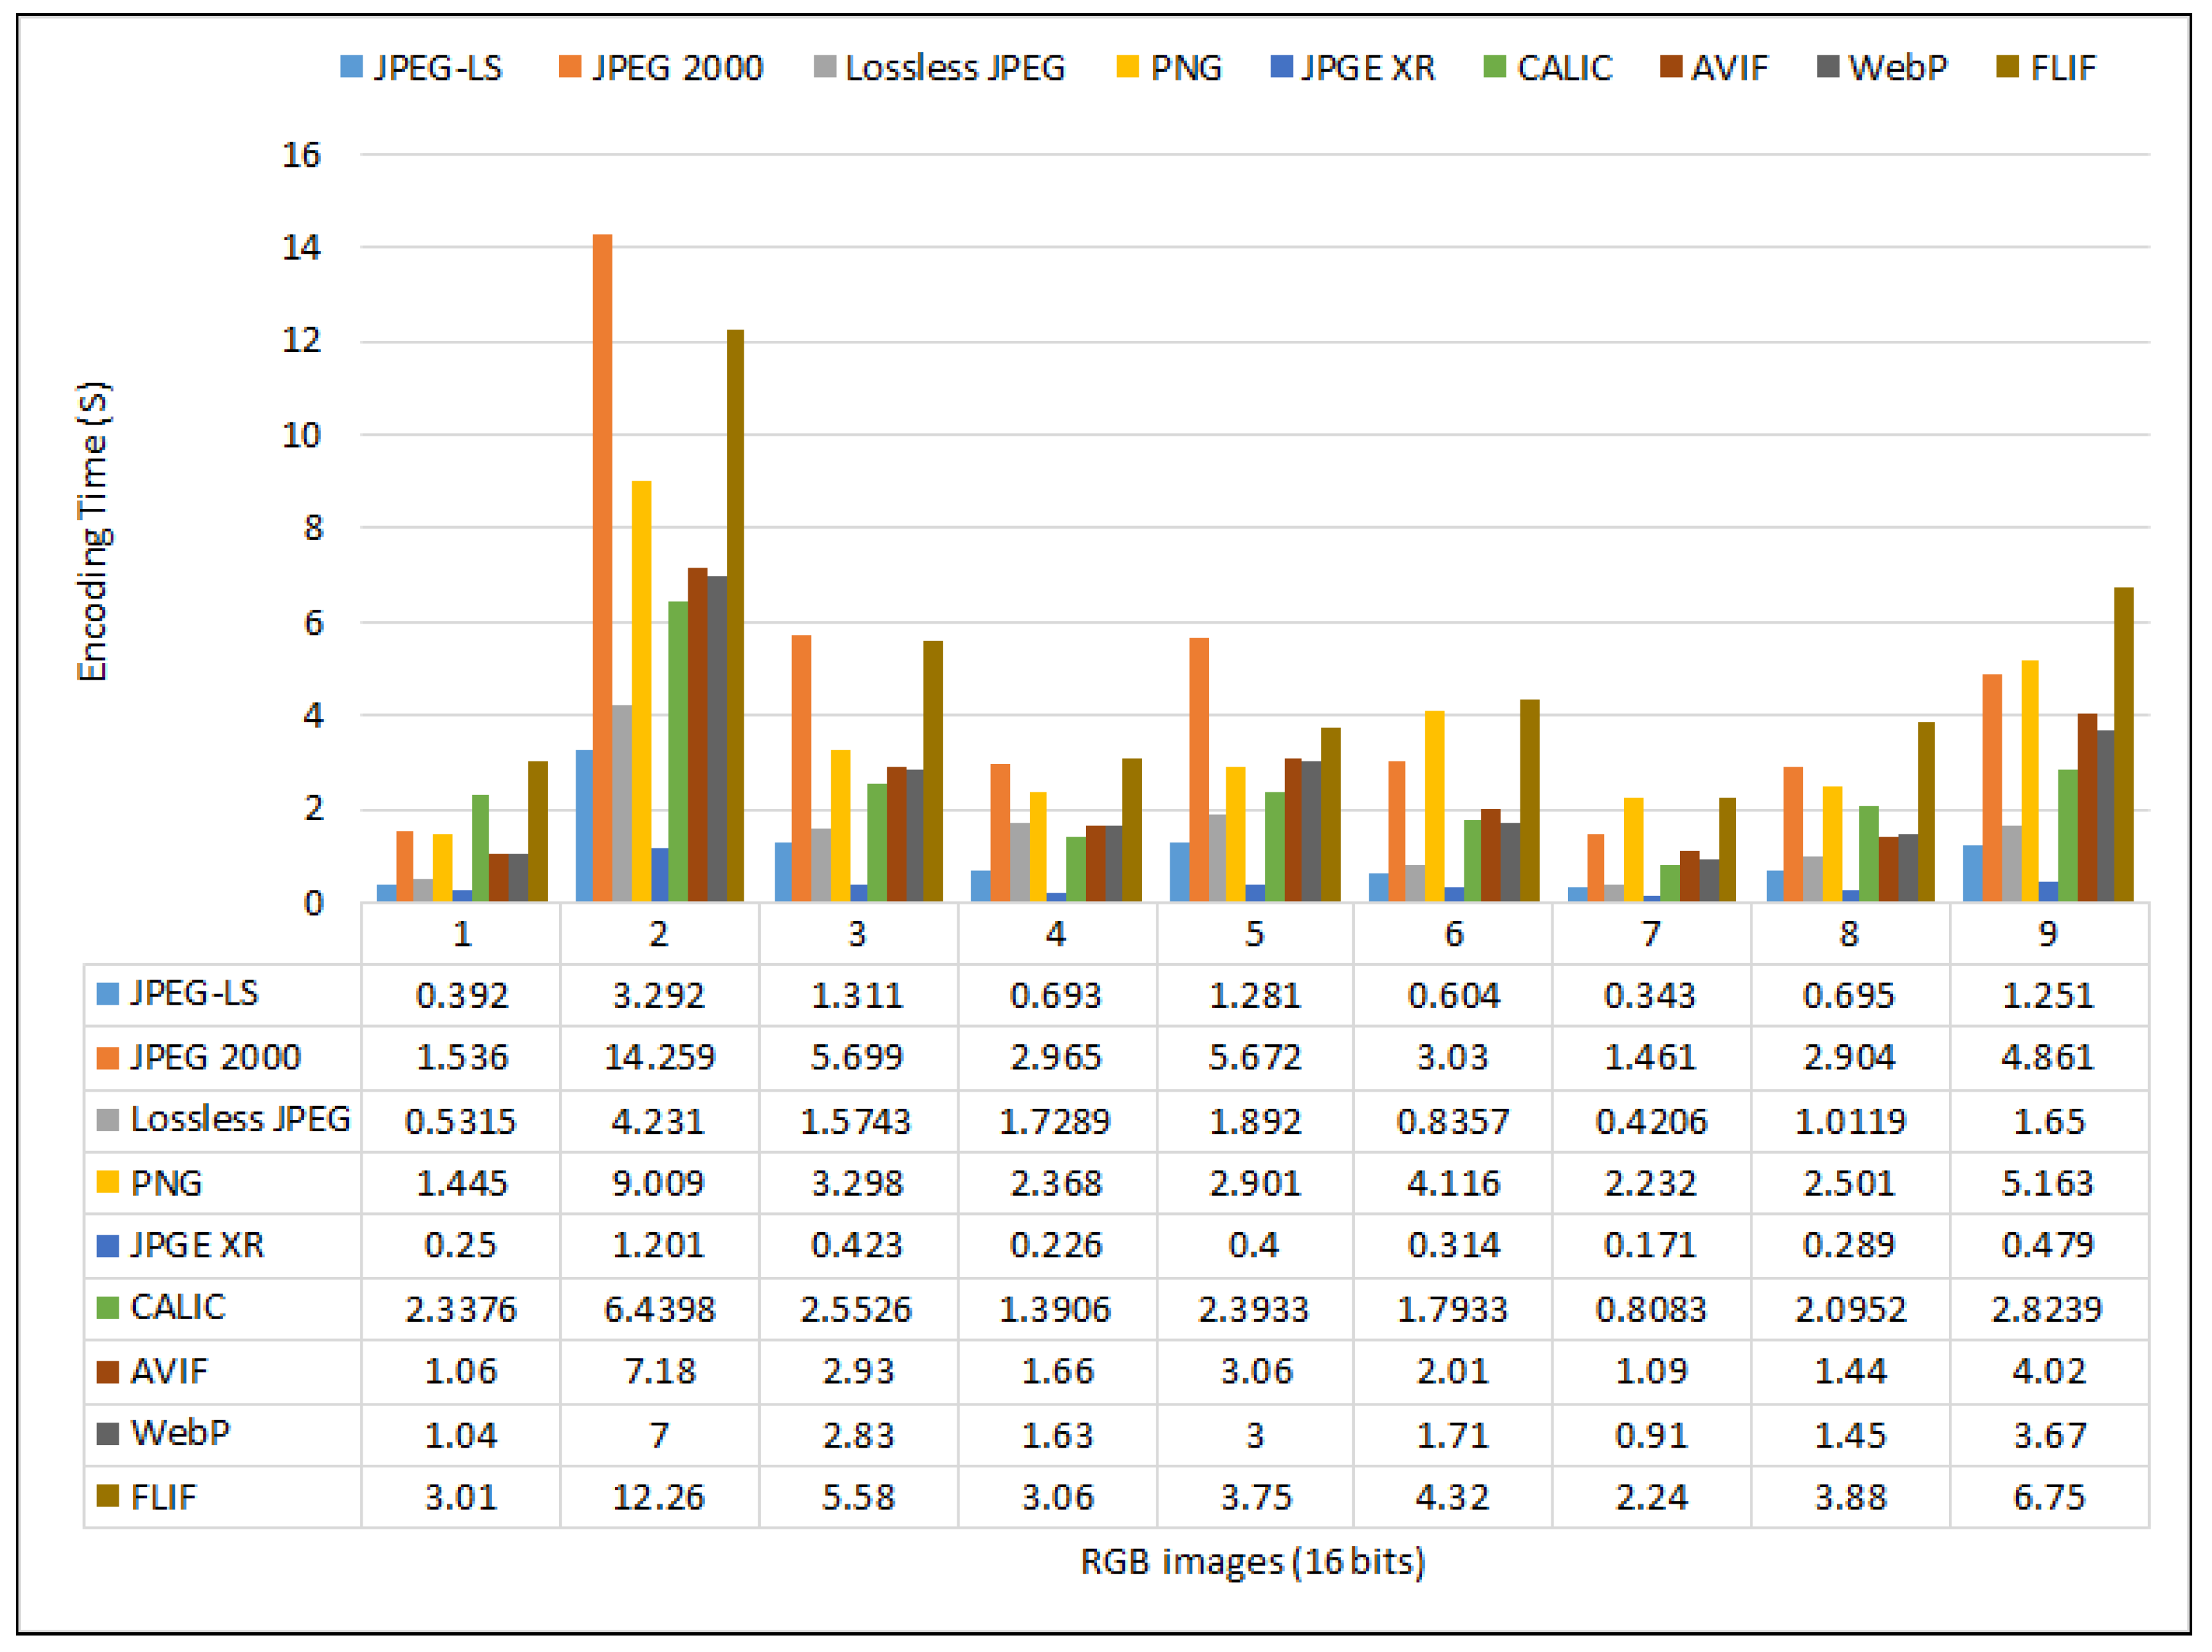Click the orange JPEG 2000 legend swatch at top
The height and width of the screenshot is (1652, 2212).
570,67
